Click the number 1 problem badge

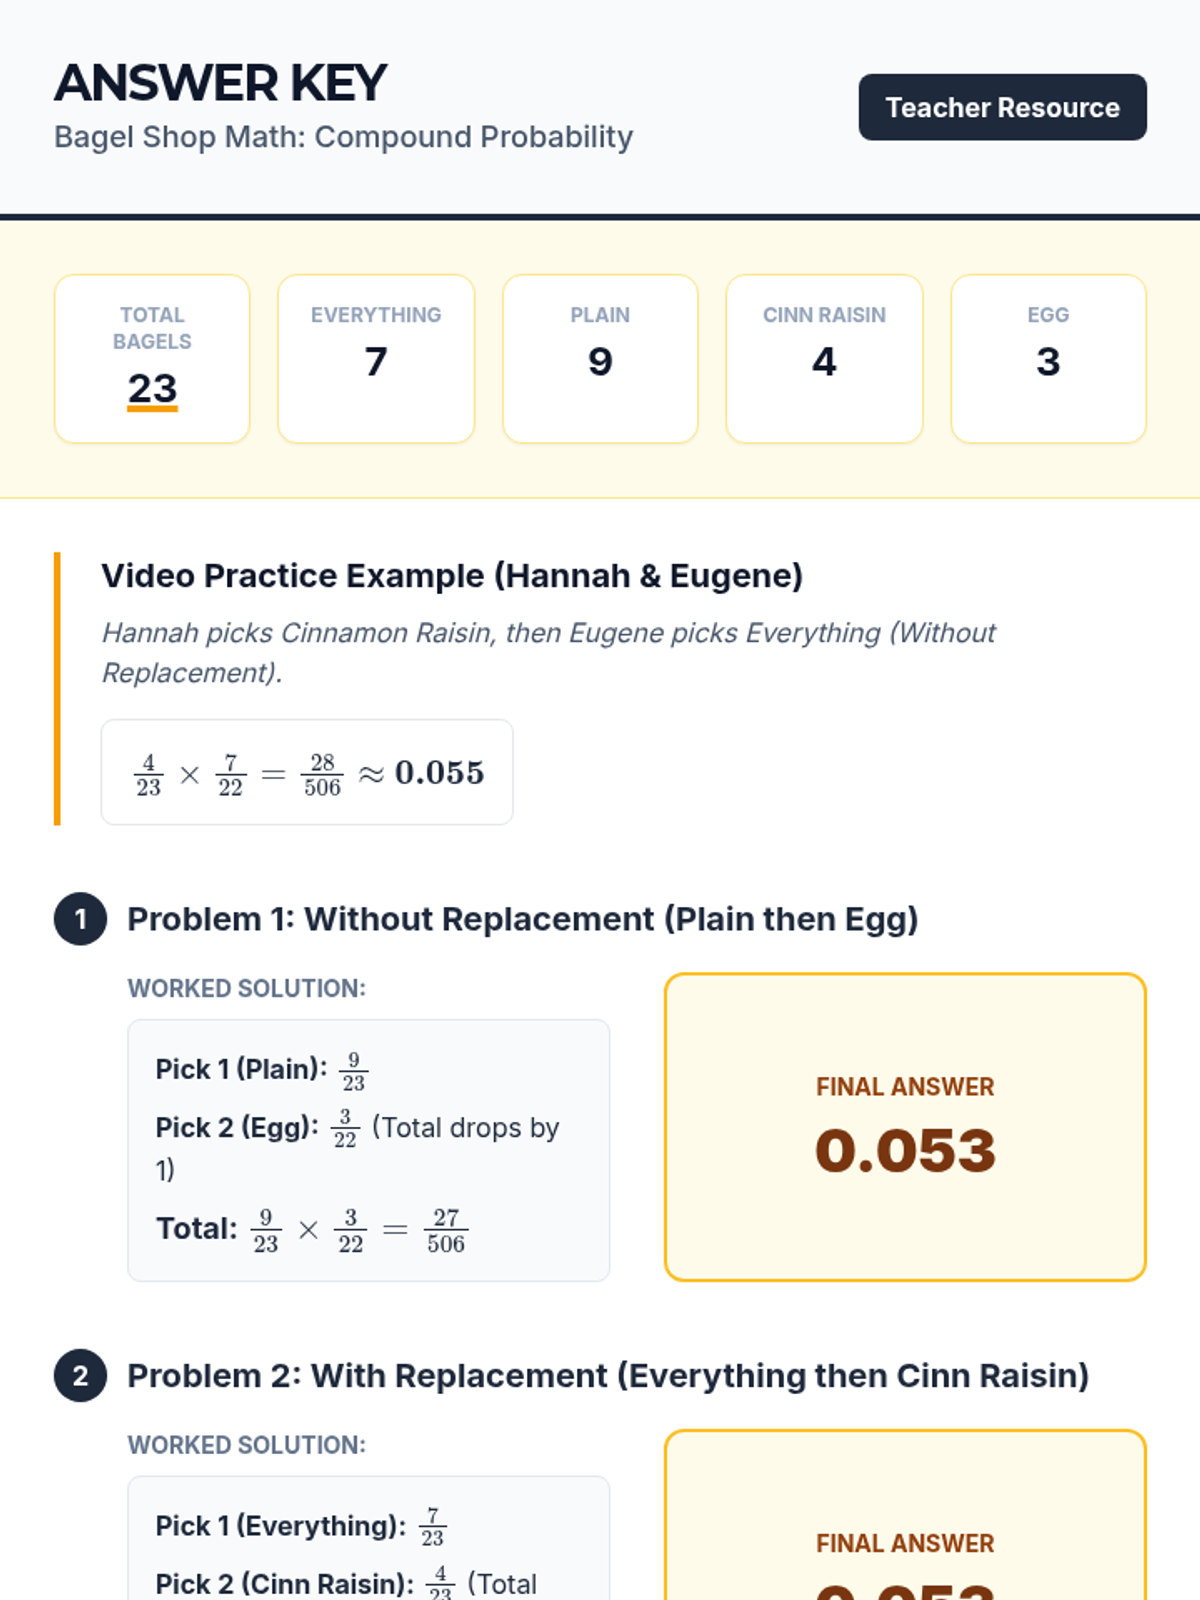tap(80, 919)
